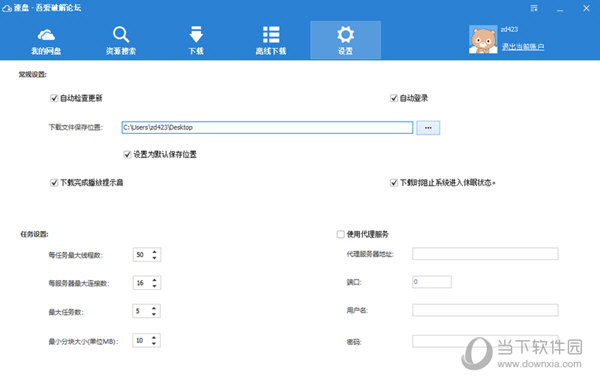Open the title bar menu icon
The image size is (600, 386).
pos(534,8)
